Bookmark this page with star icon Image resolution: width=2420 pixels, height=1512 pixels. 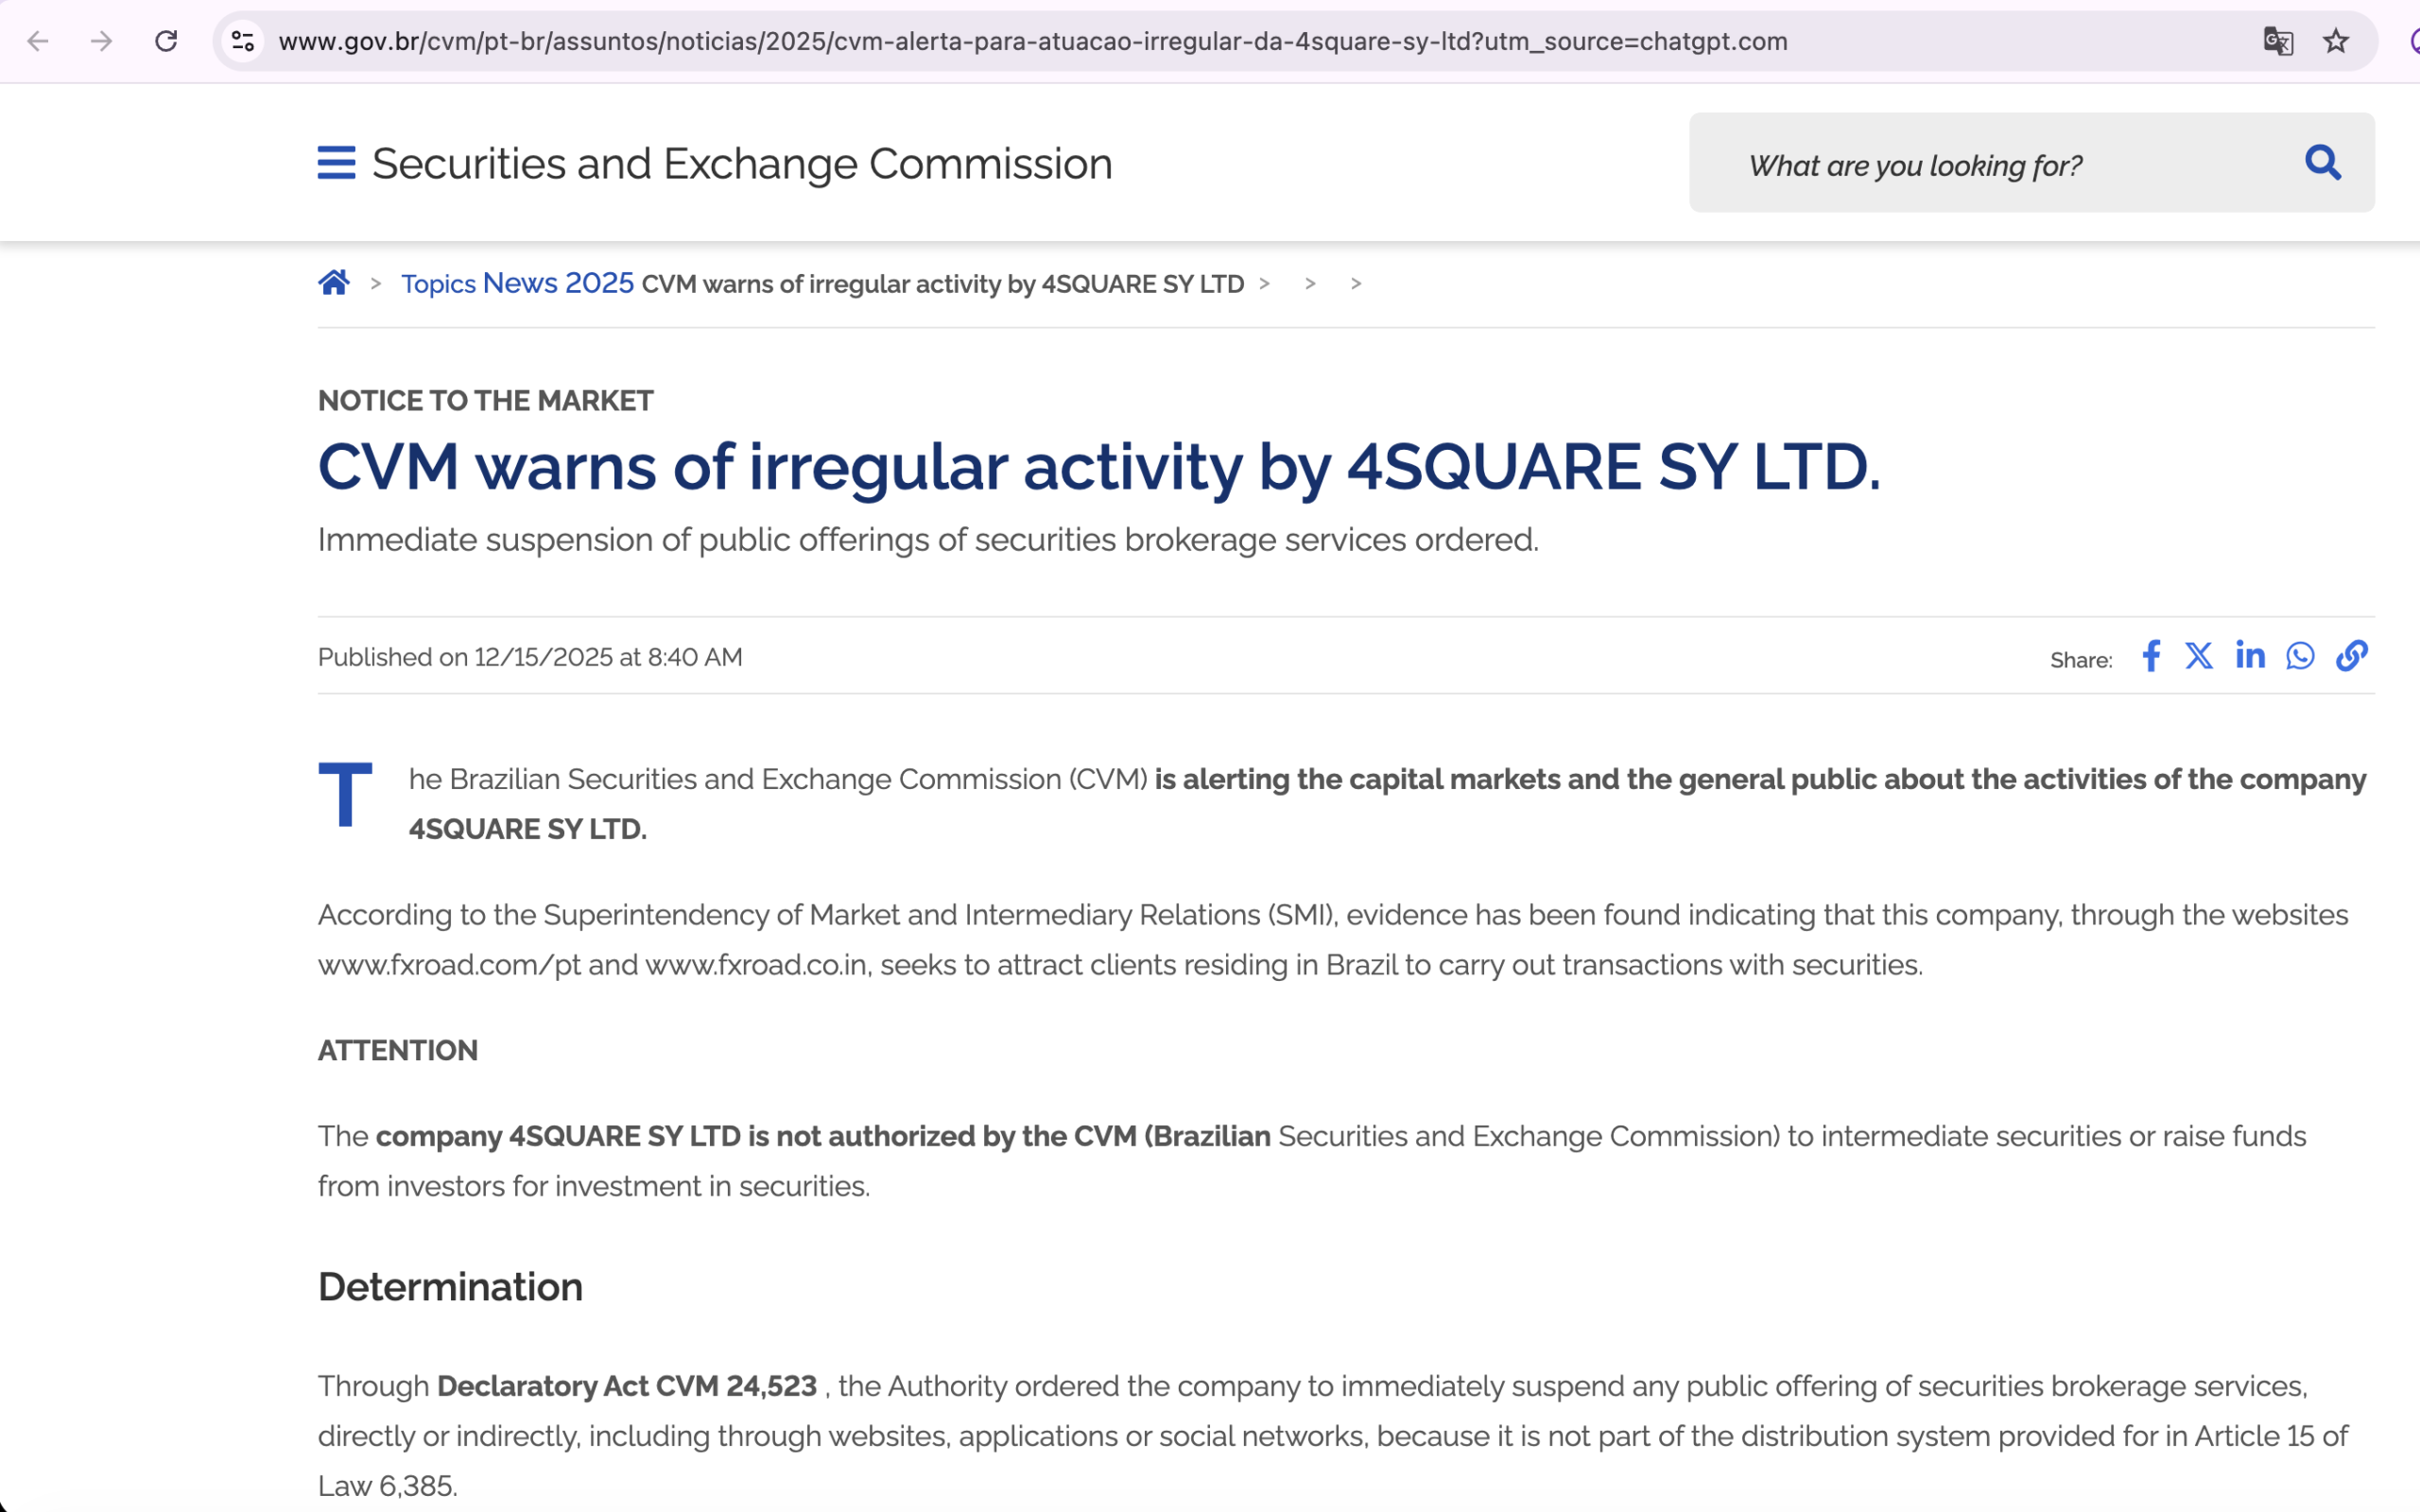pyautogui.click(x=2336, y=41)
